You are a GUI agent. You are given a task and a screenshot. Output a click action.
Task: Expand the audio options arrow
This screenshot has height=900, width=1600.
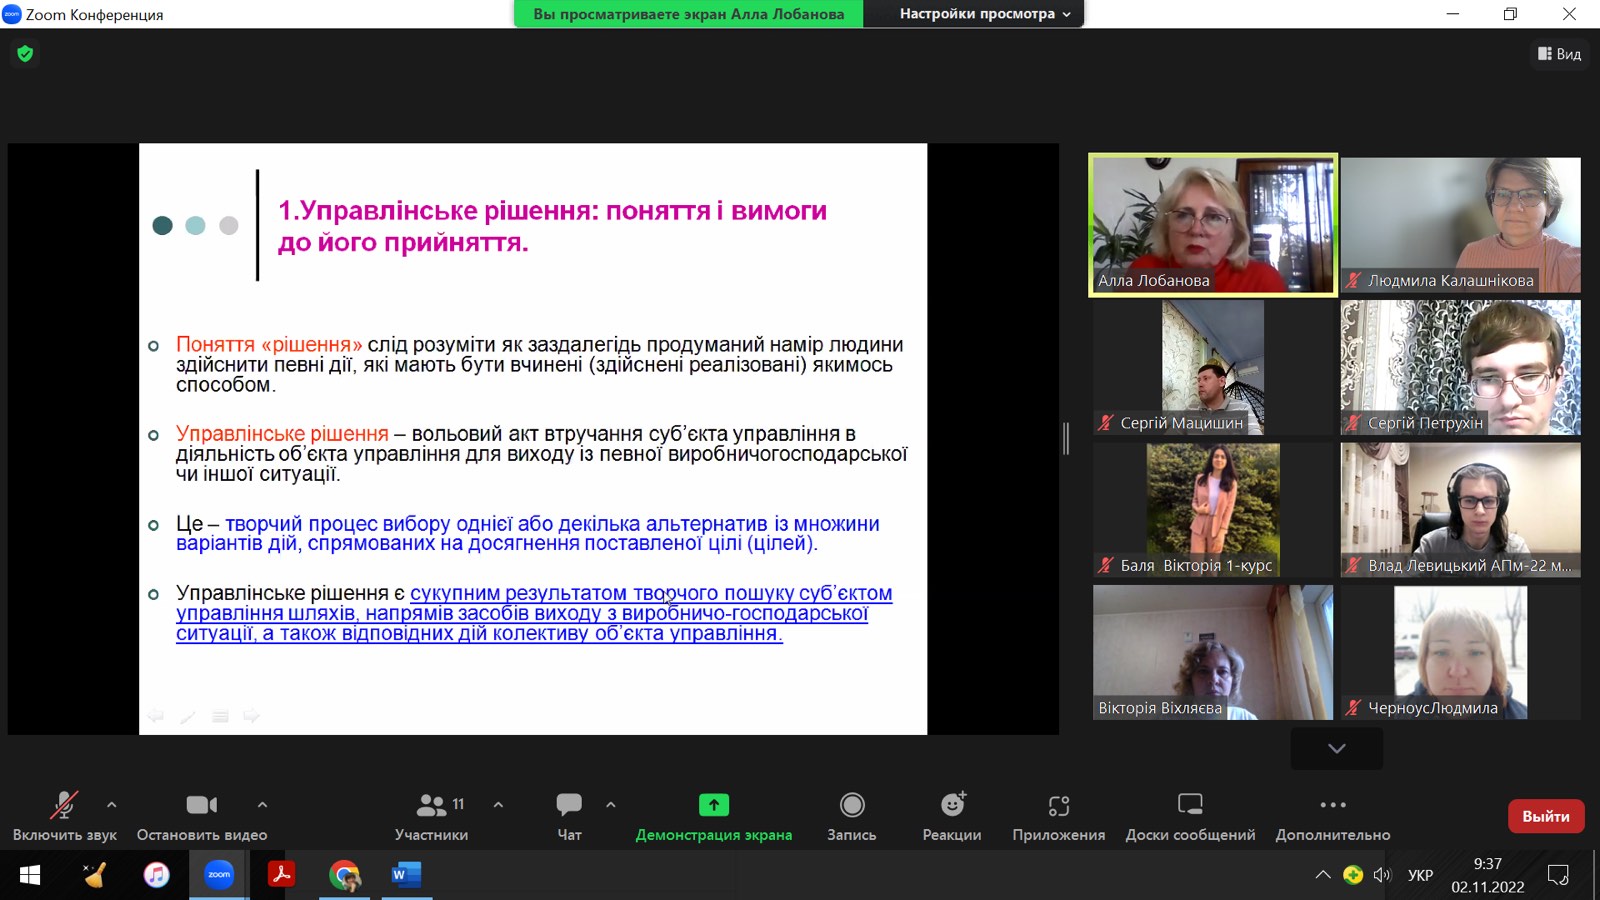[x=111, y=804]
